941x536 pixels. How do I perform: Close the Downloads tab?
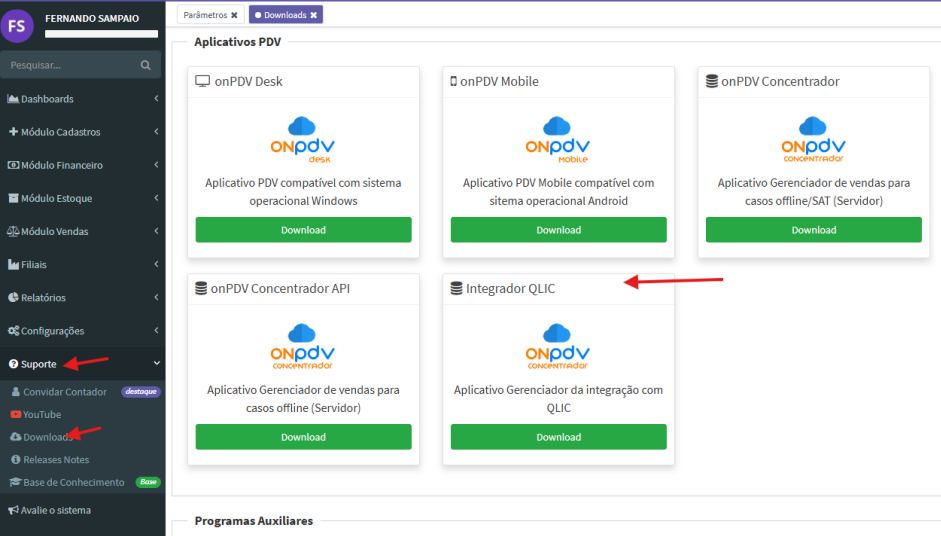point(313,15)
